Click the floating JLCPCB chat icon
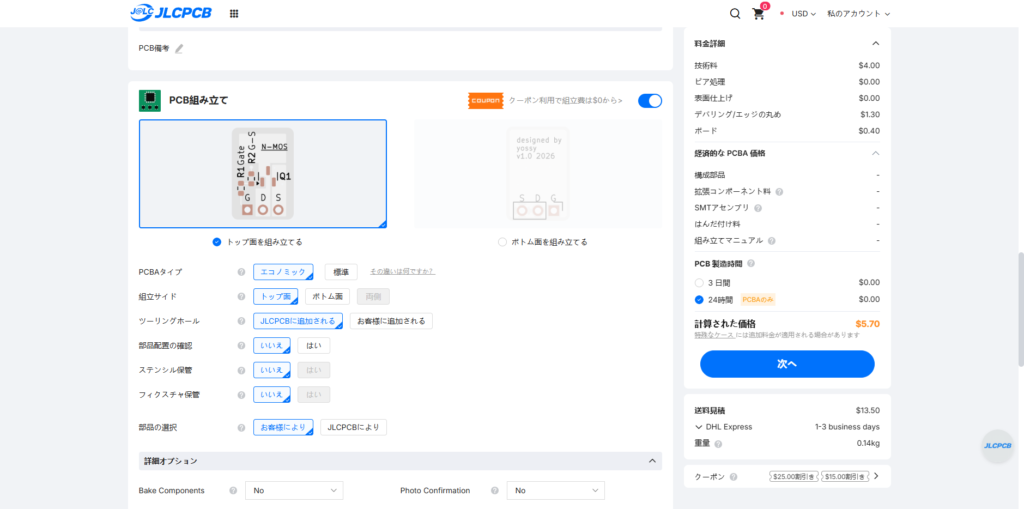The width and height of the screenshot is (1024, 509). coord(997,446)
